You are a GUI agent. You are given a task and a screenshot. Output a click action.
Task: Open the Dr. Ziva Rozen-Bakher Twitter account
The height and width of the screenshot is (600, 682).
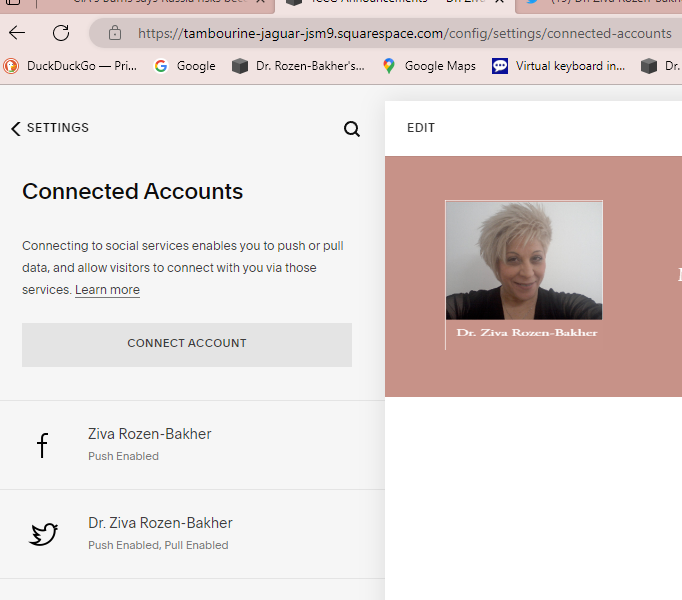click(x=192, y=534)
